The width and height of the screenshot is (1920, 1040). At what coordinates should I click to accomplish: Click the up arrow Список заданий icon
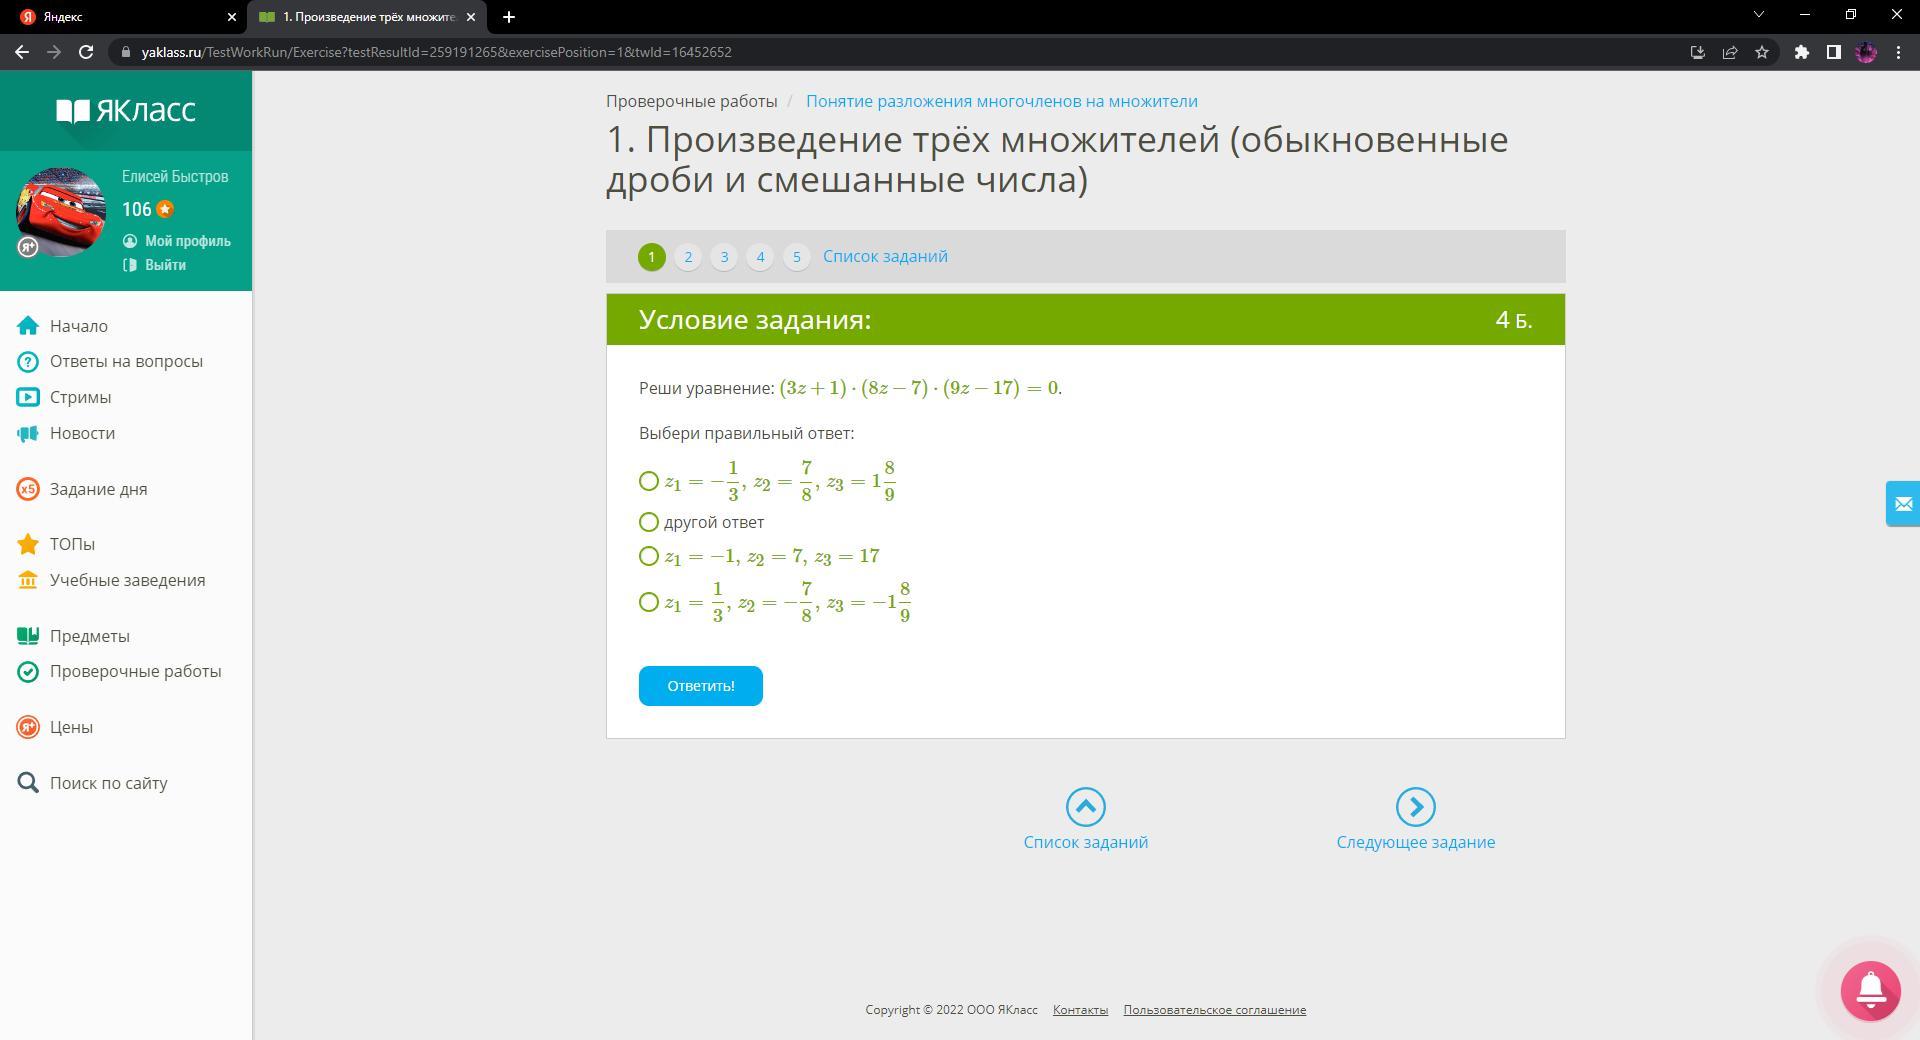click(x=1085, y=807)
